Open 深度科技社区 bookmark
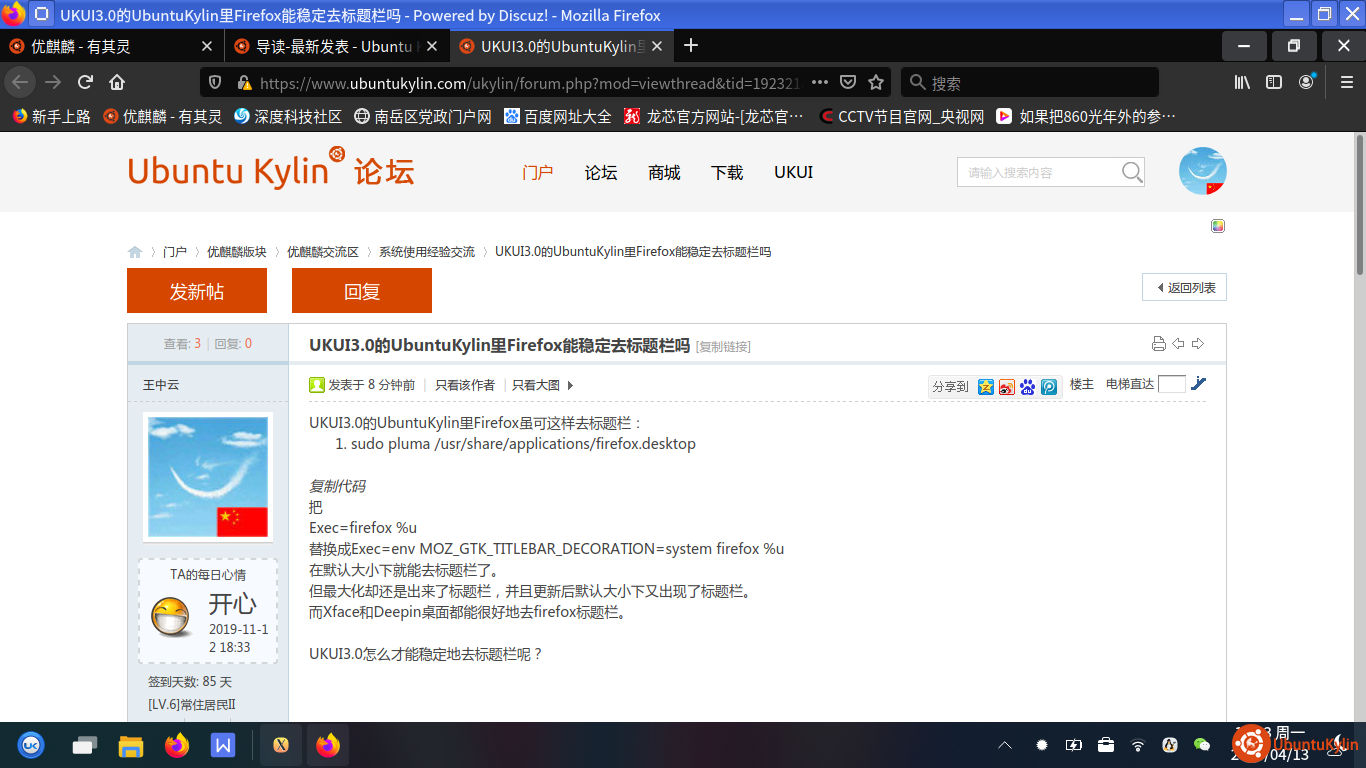This screenshot has width=1366, height=768. click(x=288, y=116)
